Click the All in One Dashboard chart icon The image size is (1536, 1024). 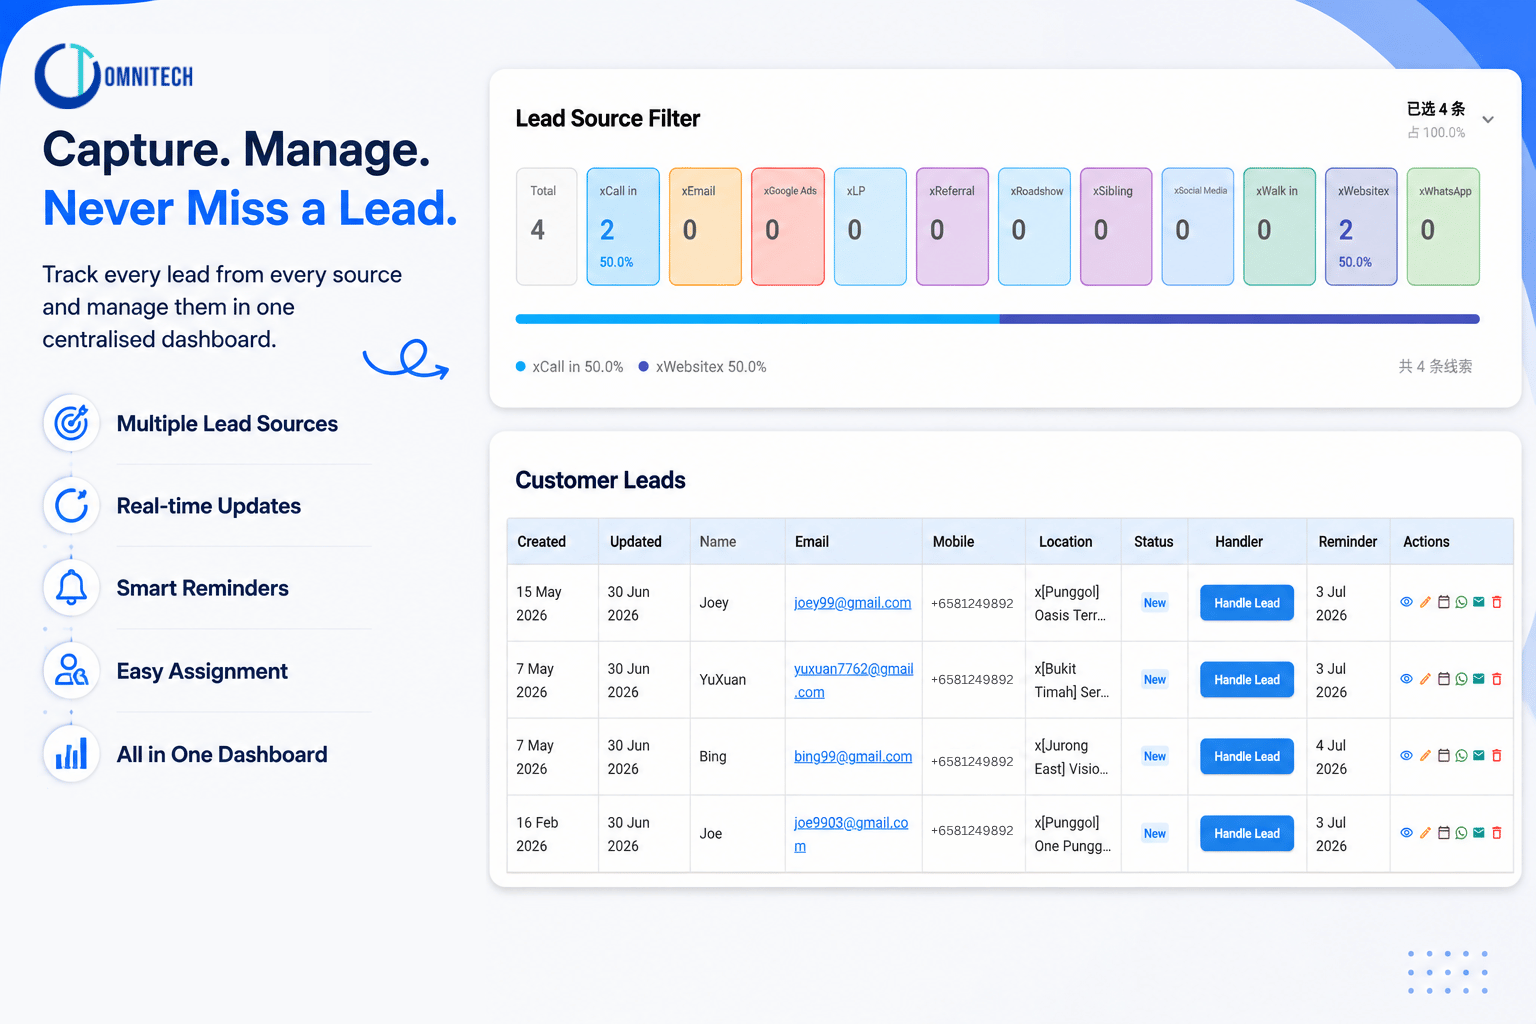71,753
